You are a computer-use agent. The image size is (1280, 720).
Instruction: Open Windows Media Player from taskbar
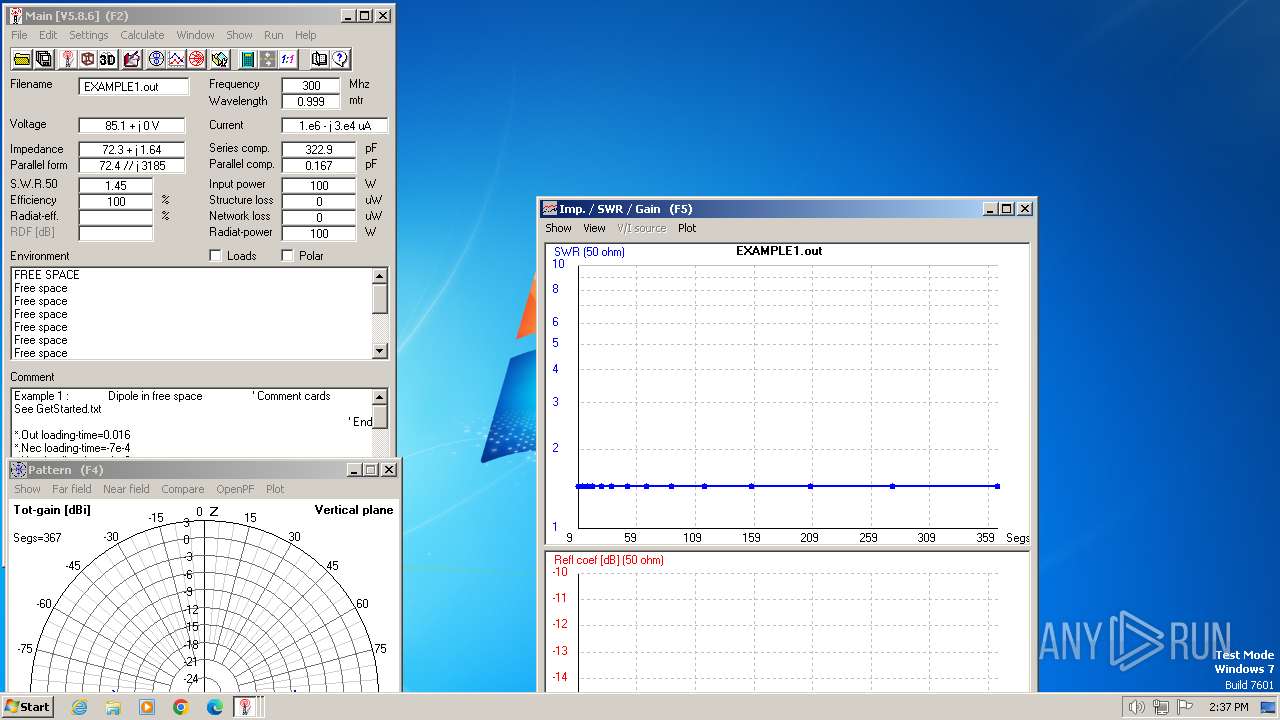(x=147, y=707)
